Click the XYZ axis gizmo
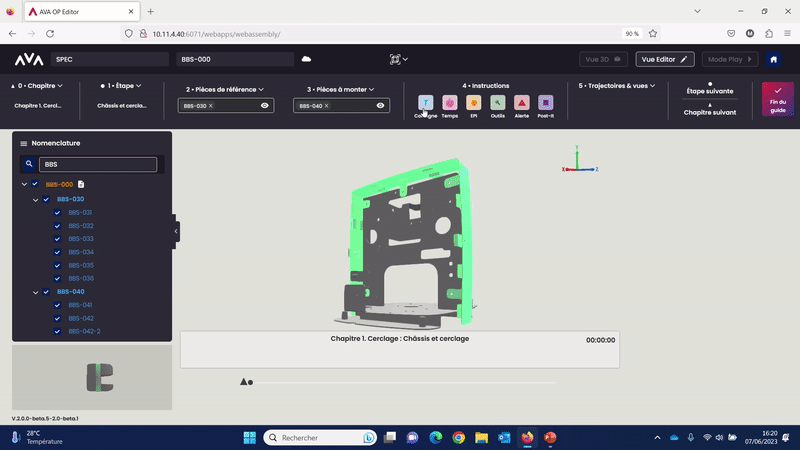The width and height of the screenshot is (800, 450). [579, 159]
